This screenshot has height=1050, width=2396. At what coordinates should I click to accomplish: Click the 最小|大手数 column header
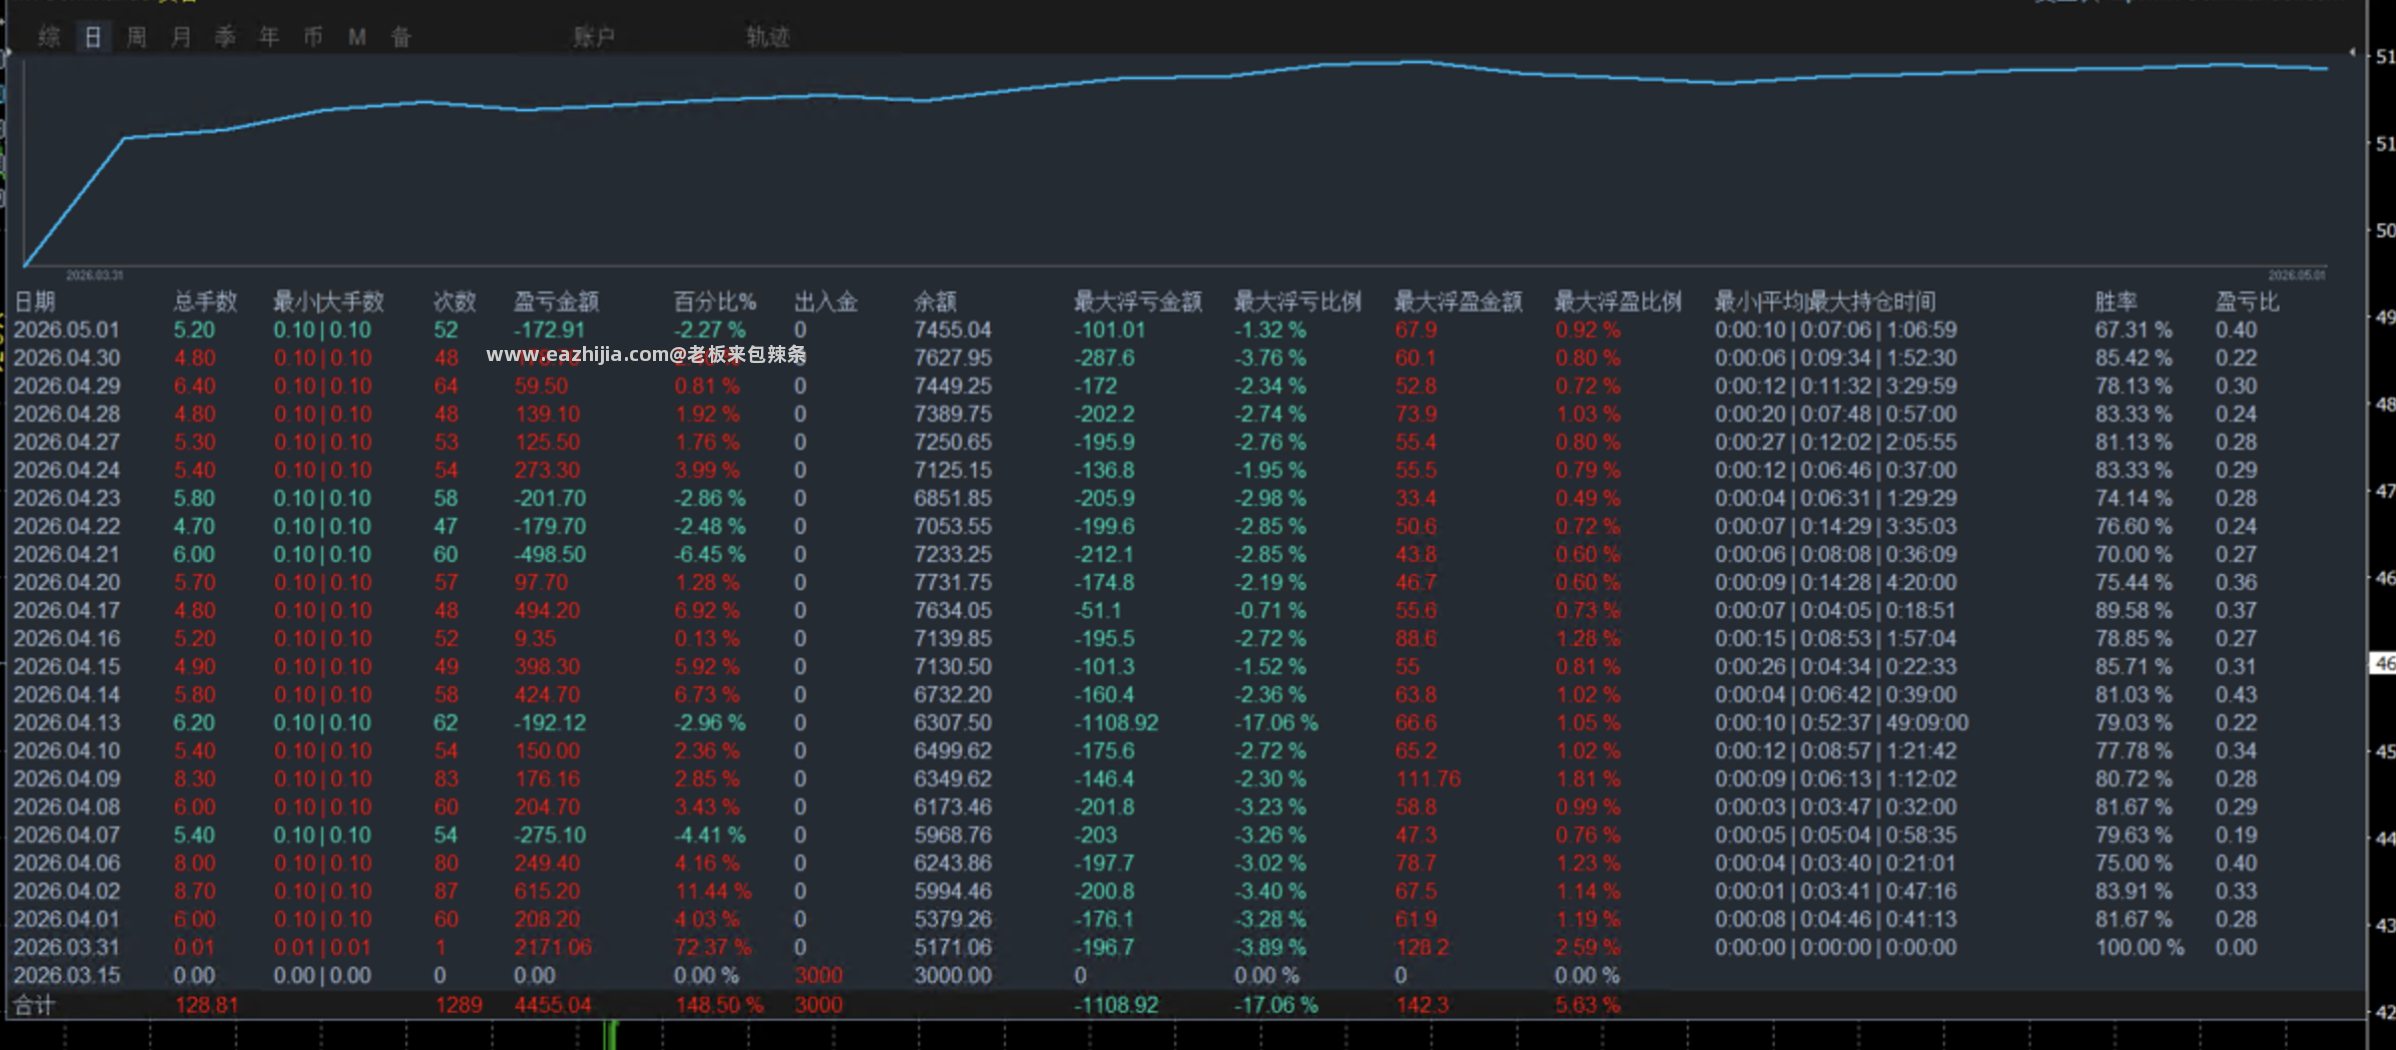(x=329, y=301)
